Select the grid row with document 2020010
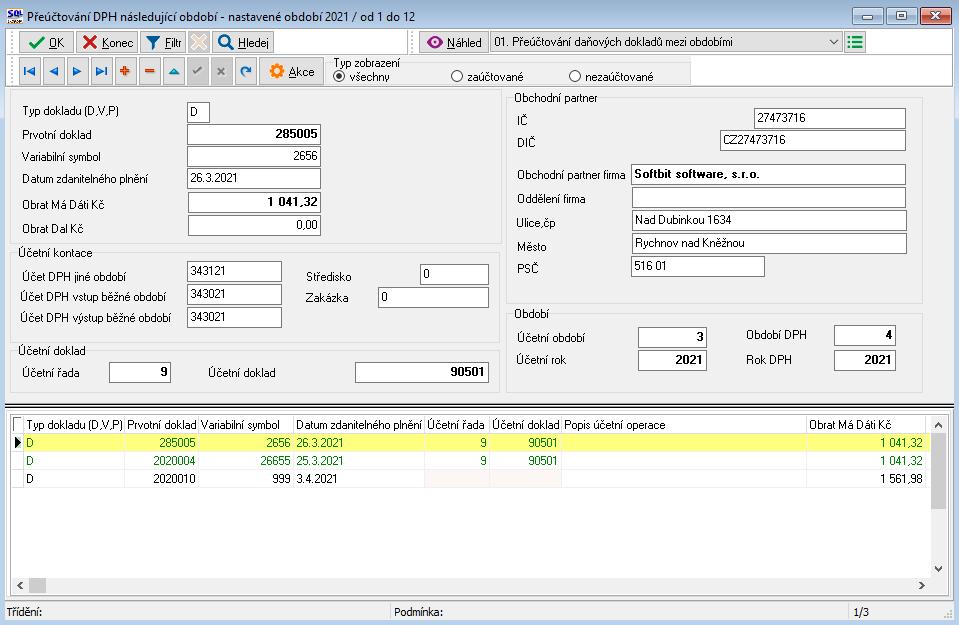 470,479
